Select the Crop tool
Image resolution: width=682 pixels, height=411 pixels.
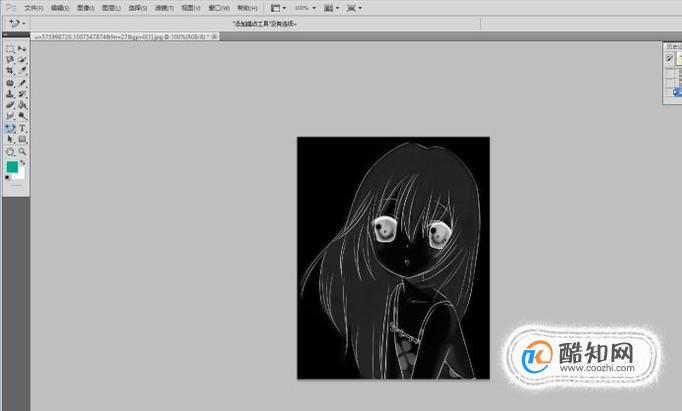(x=10, y=70)
